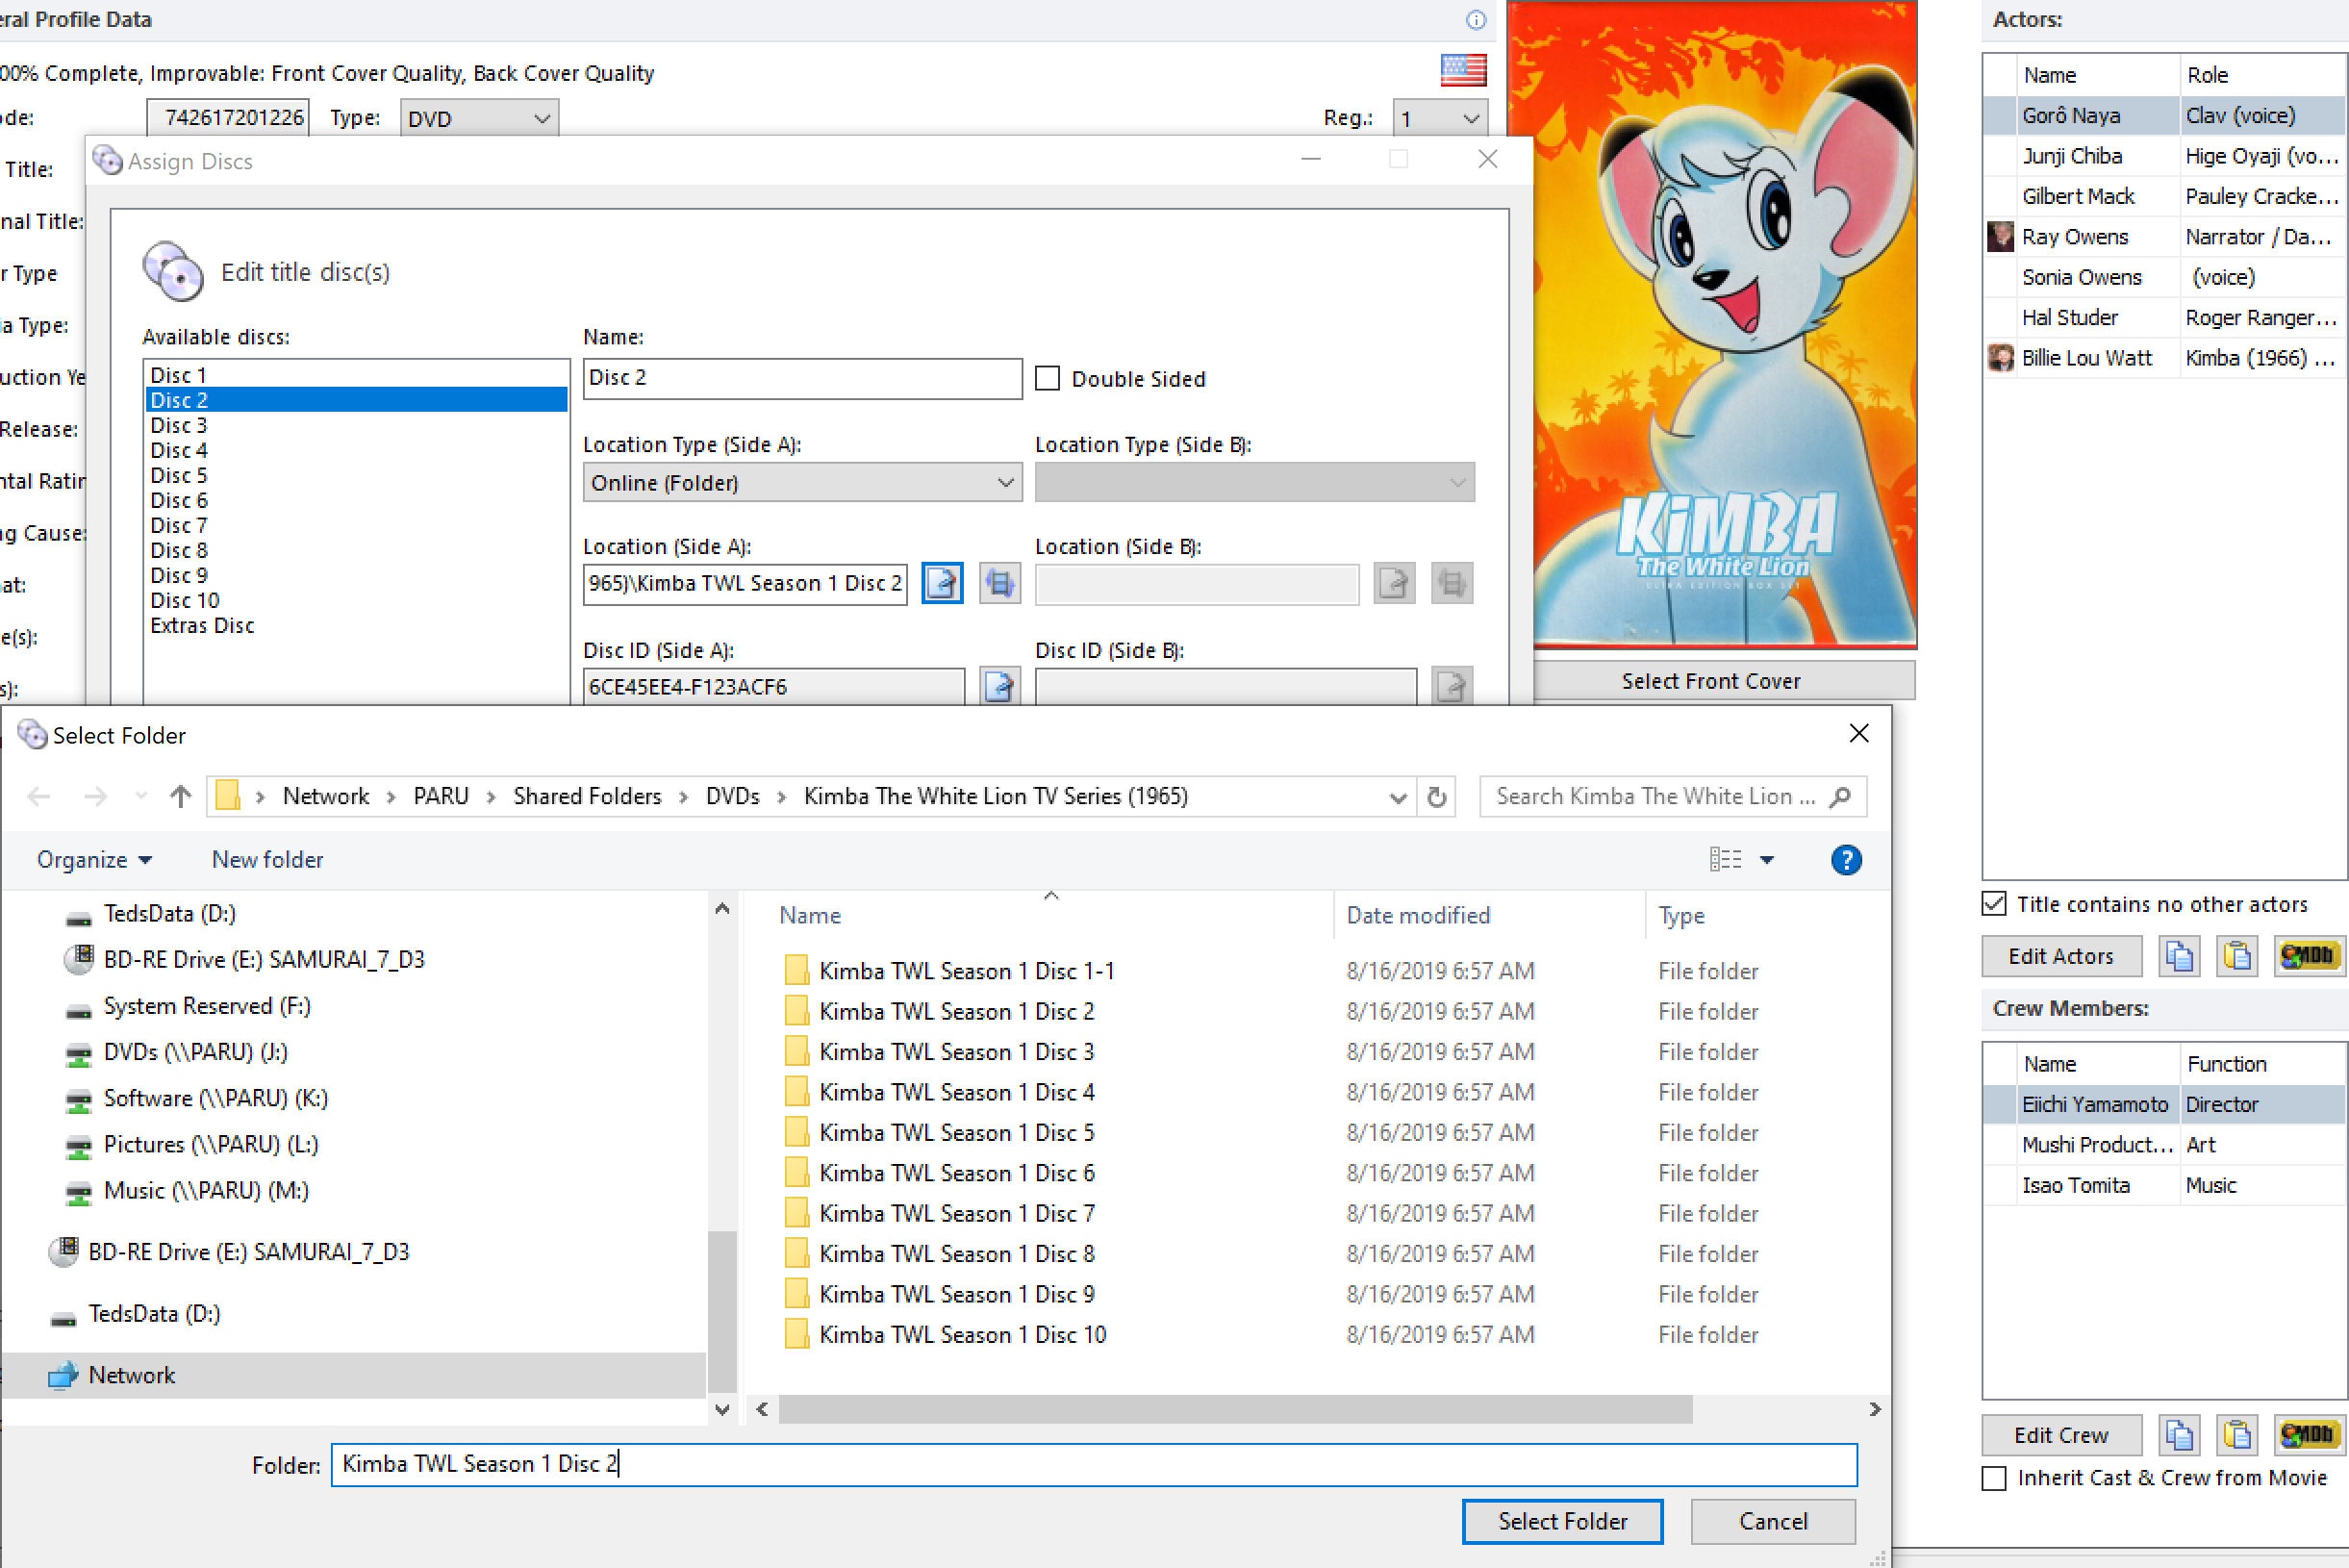Open the Type DVD dropdown

pyautogui.click(x=479, y=118)
